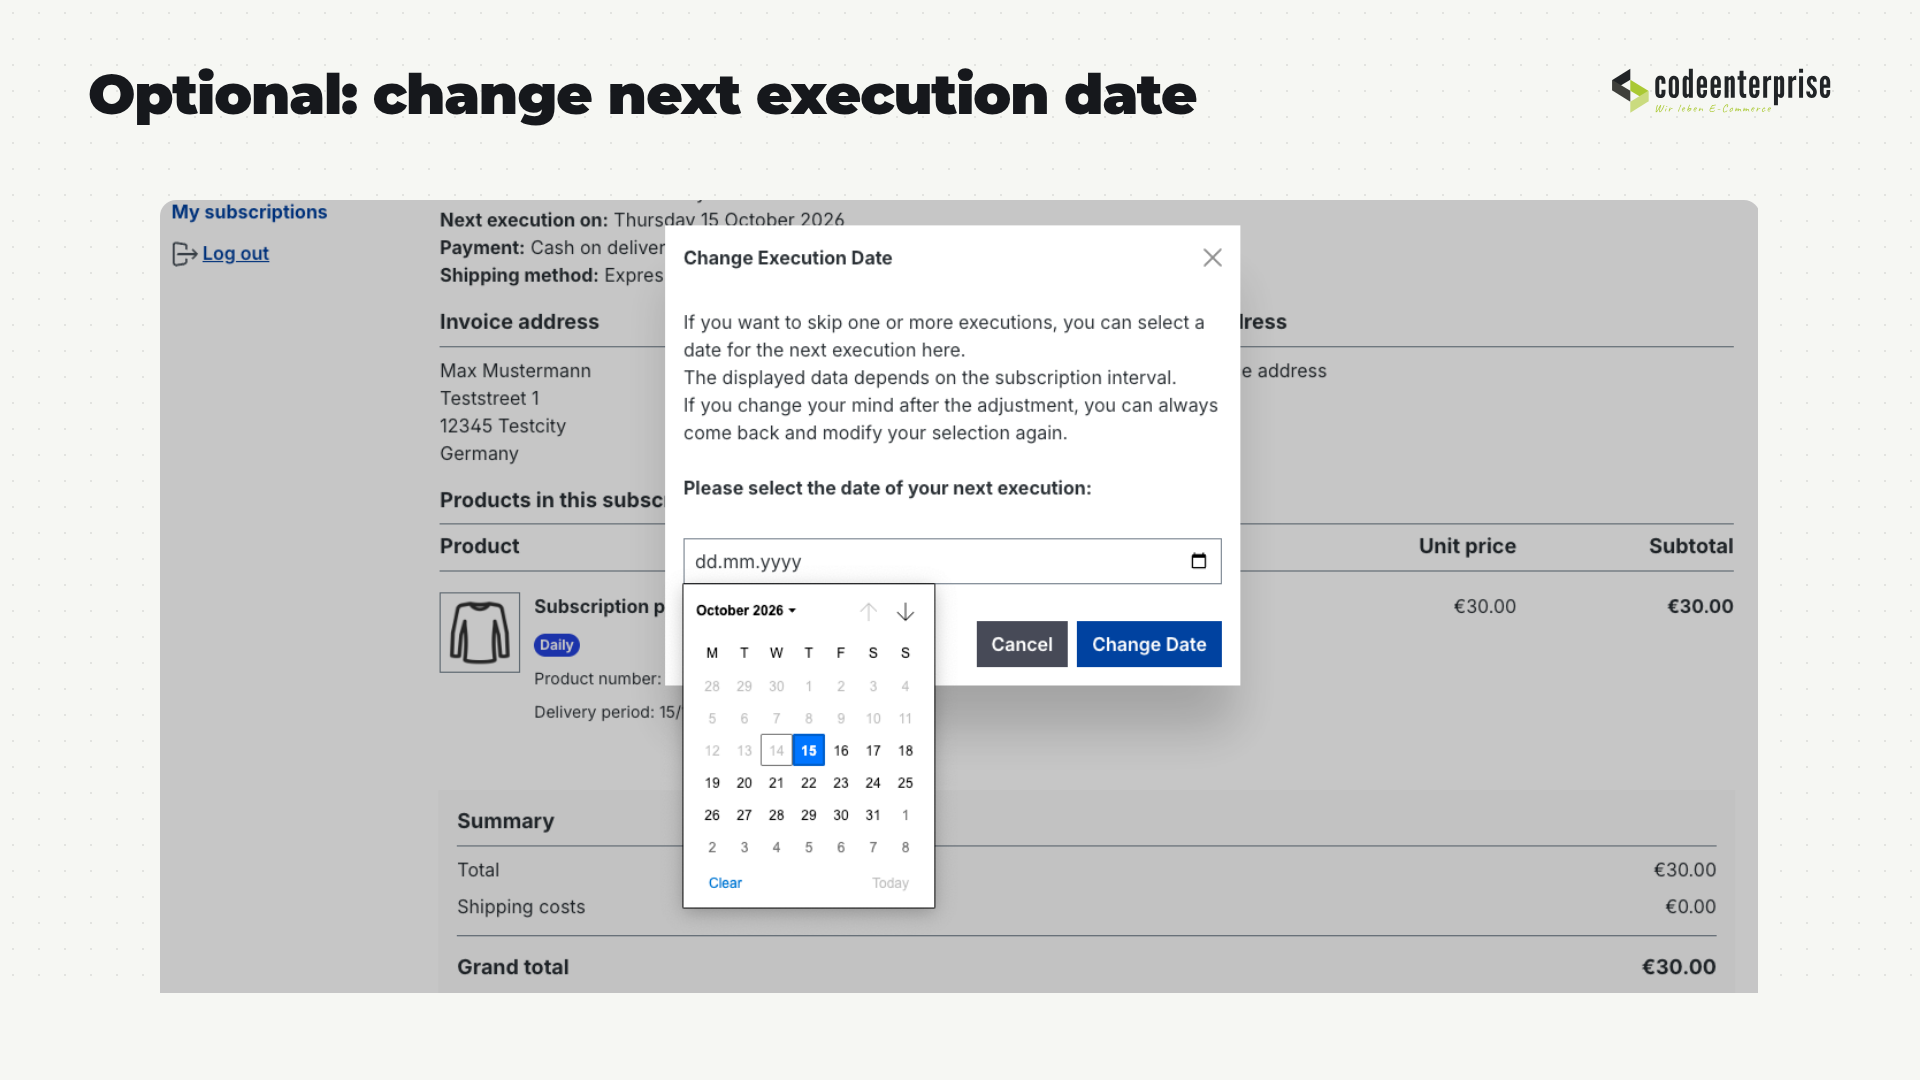Select October 24 in calendar
Viewport: 1920px width, 1080px height.
click(x=873, y=783)
